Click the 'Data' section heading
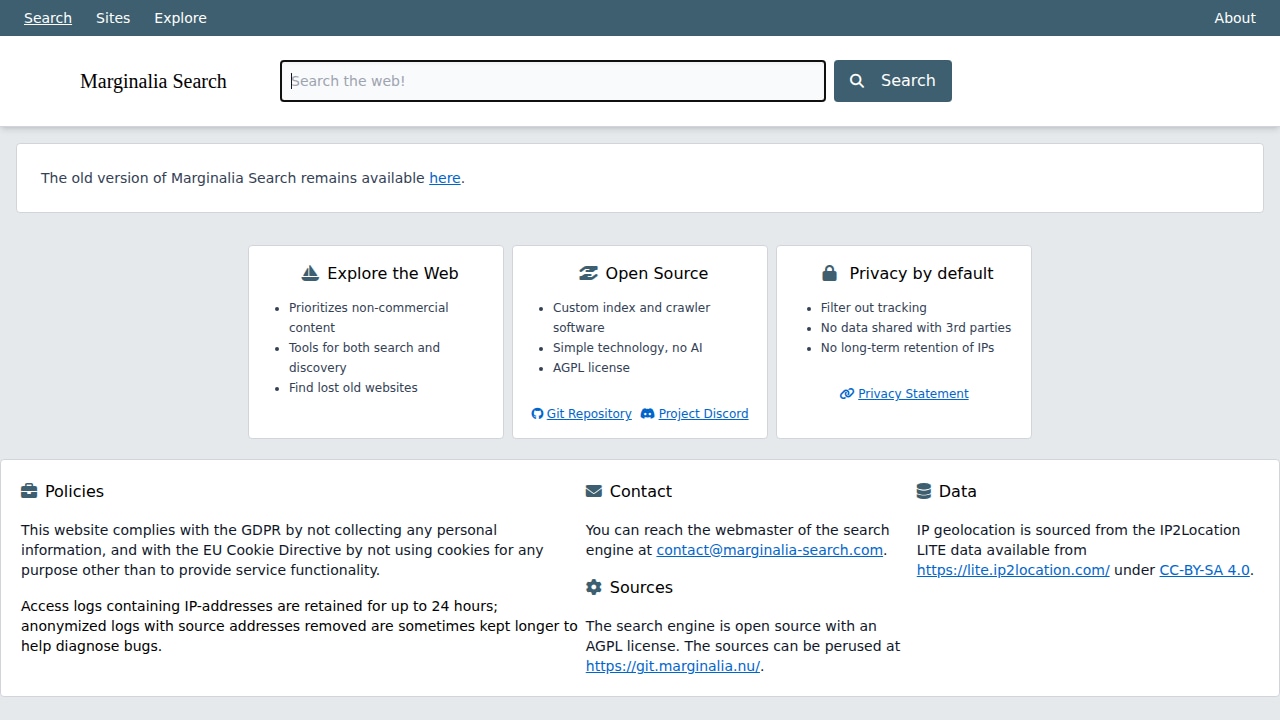 (958, 491)
